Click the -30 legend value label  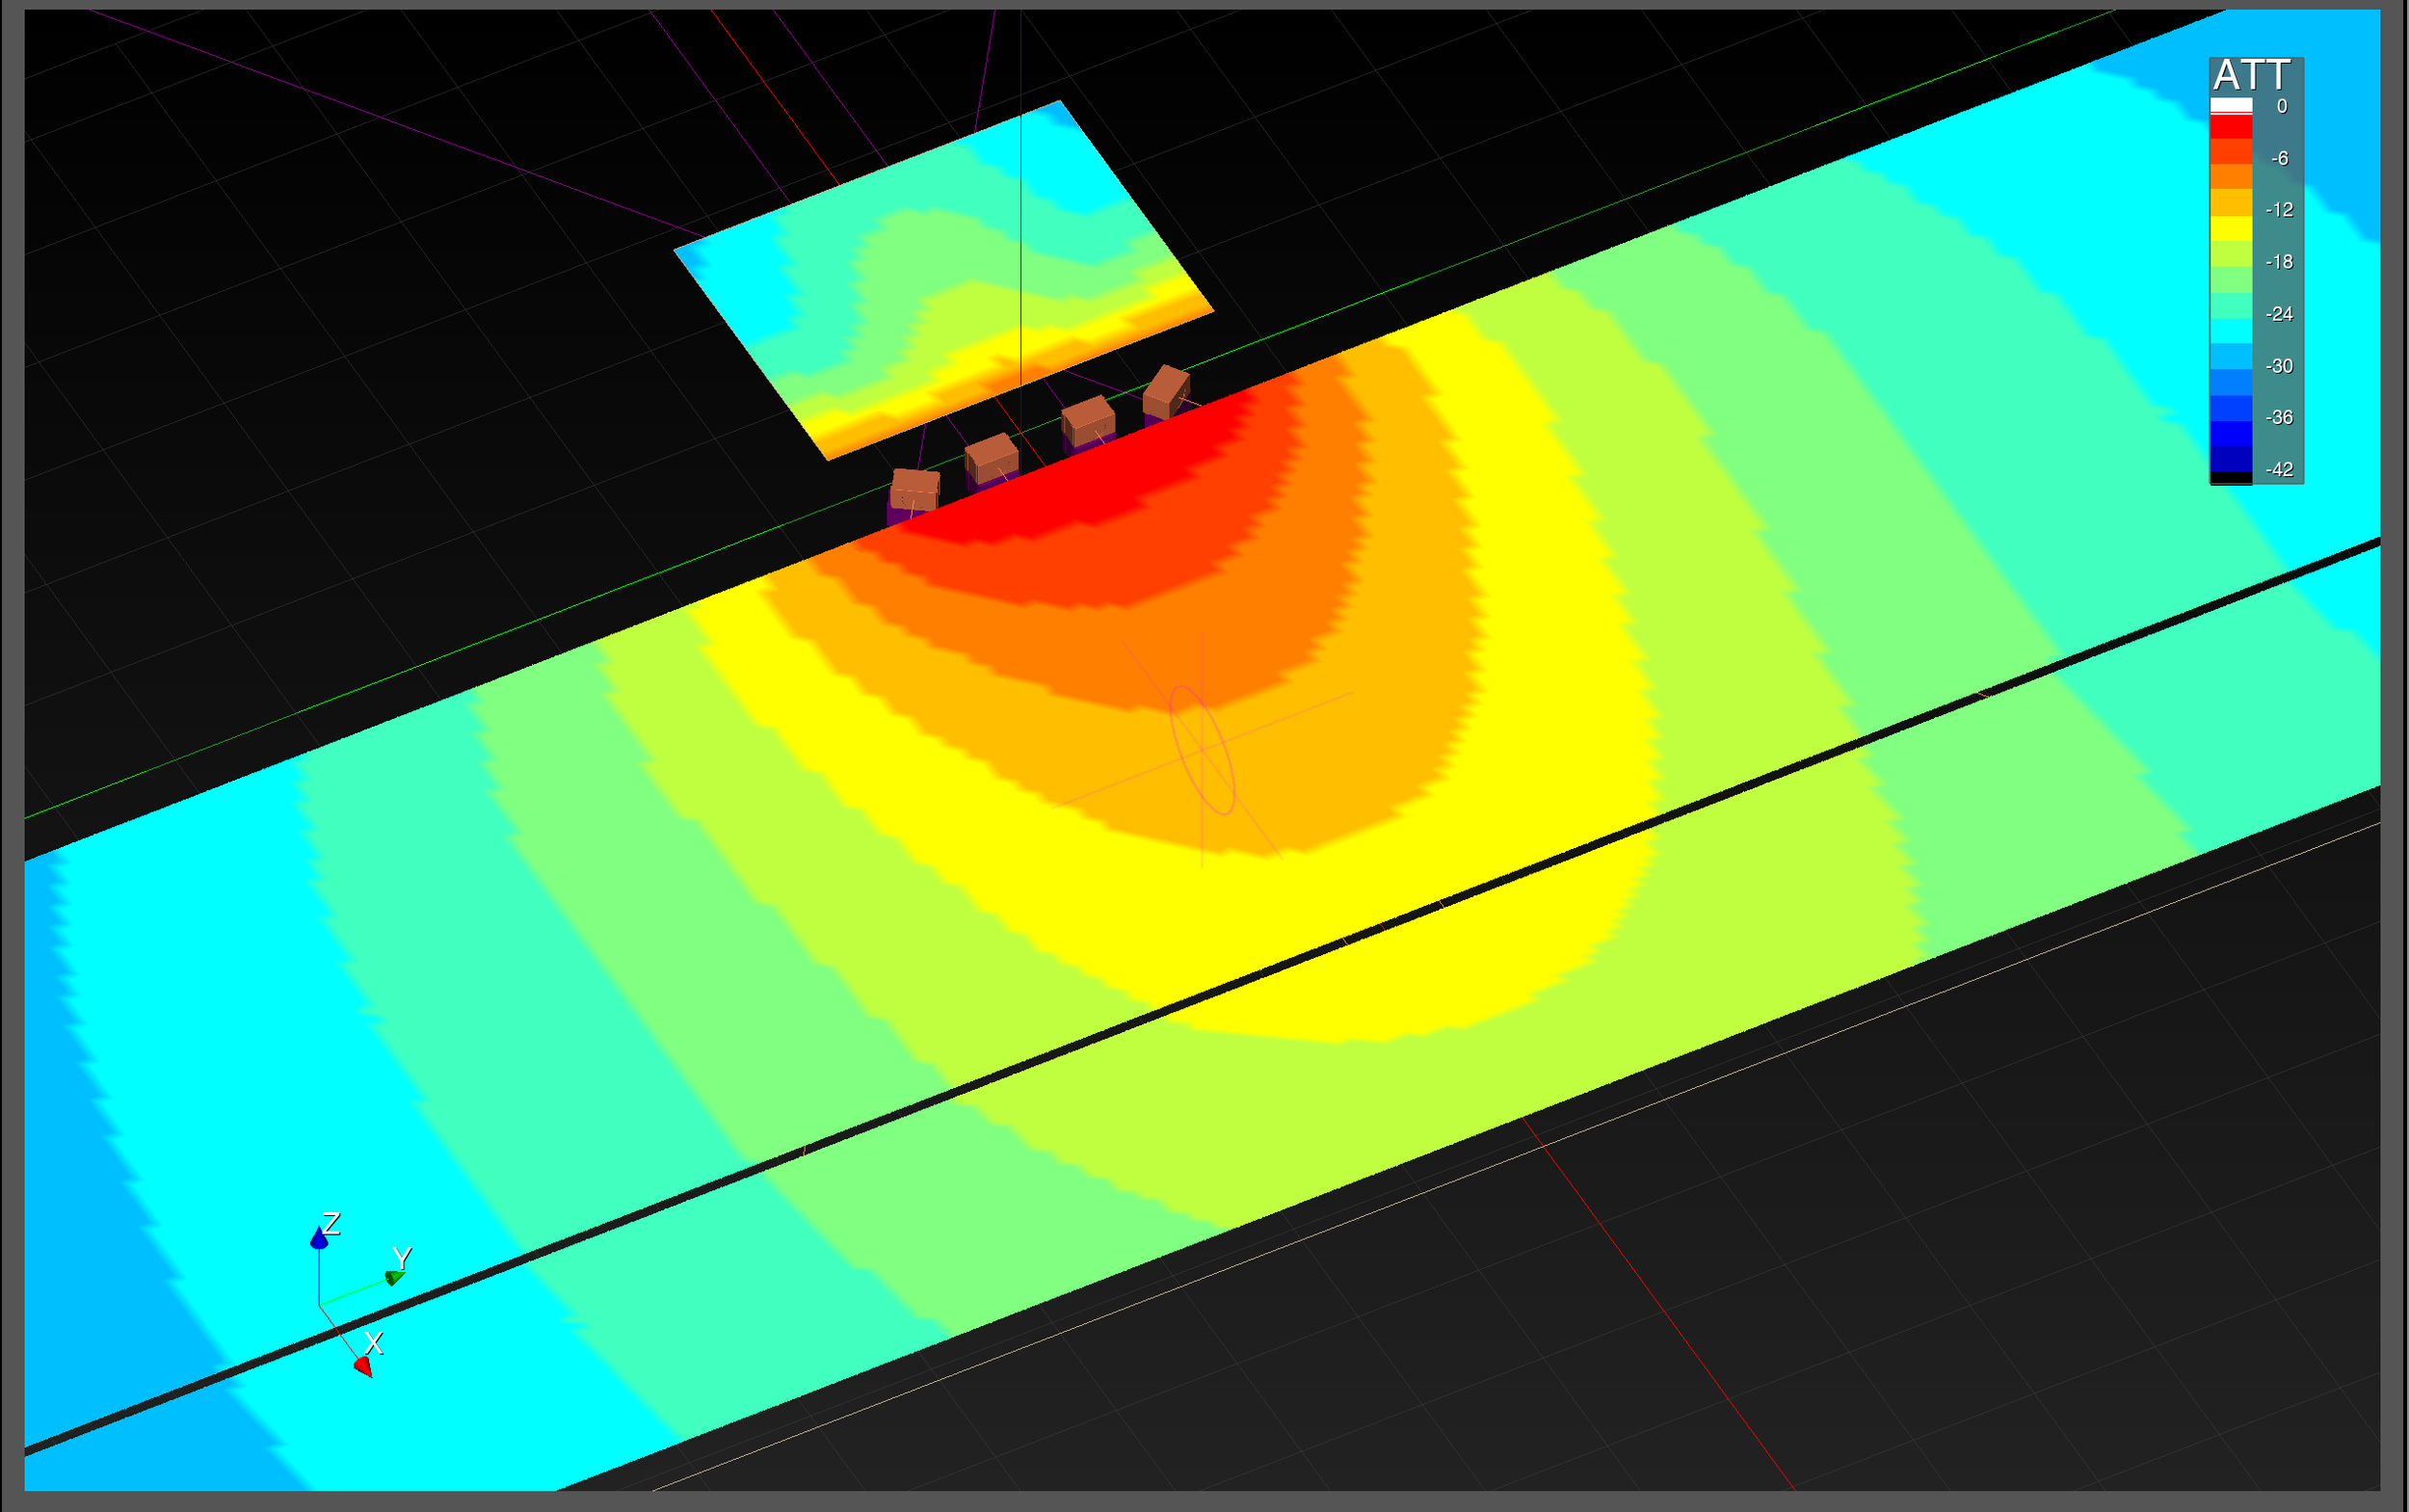pos(2279,366)
